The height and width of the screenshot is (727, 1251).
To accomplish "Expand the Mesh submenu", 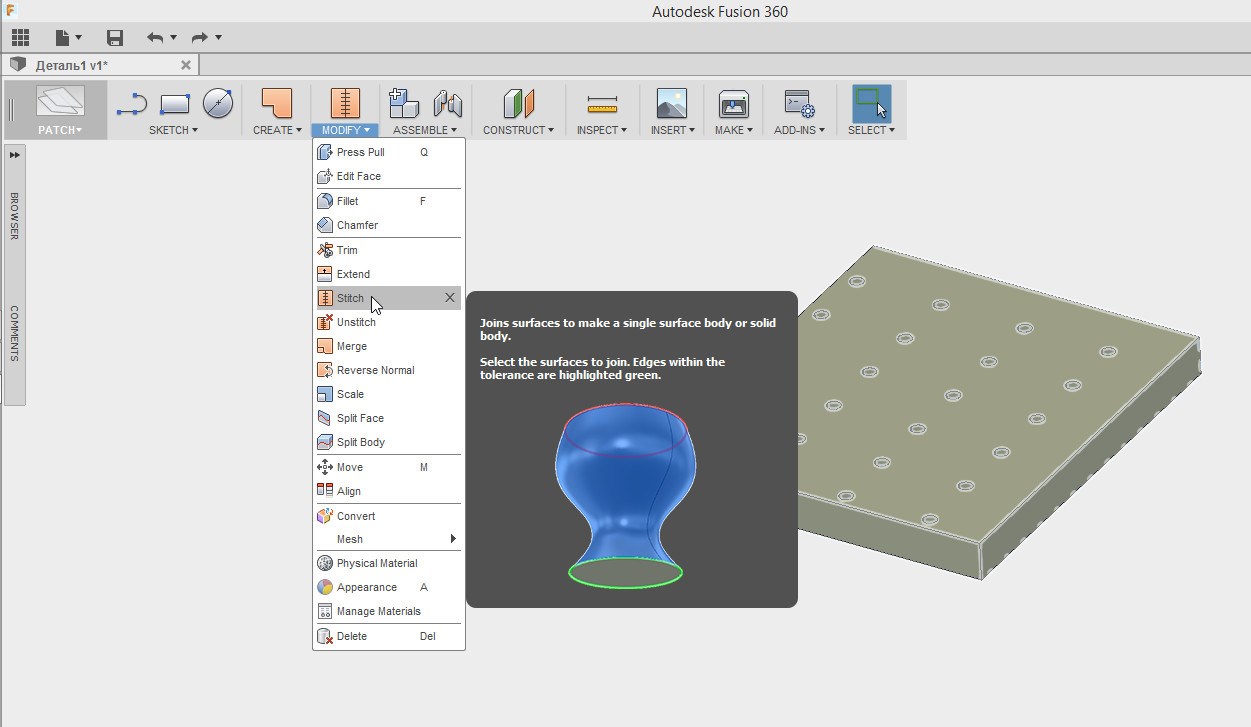I will [388, 539].
